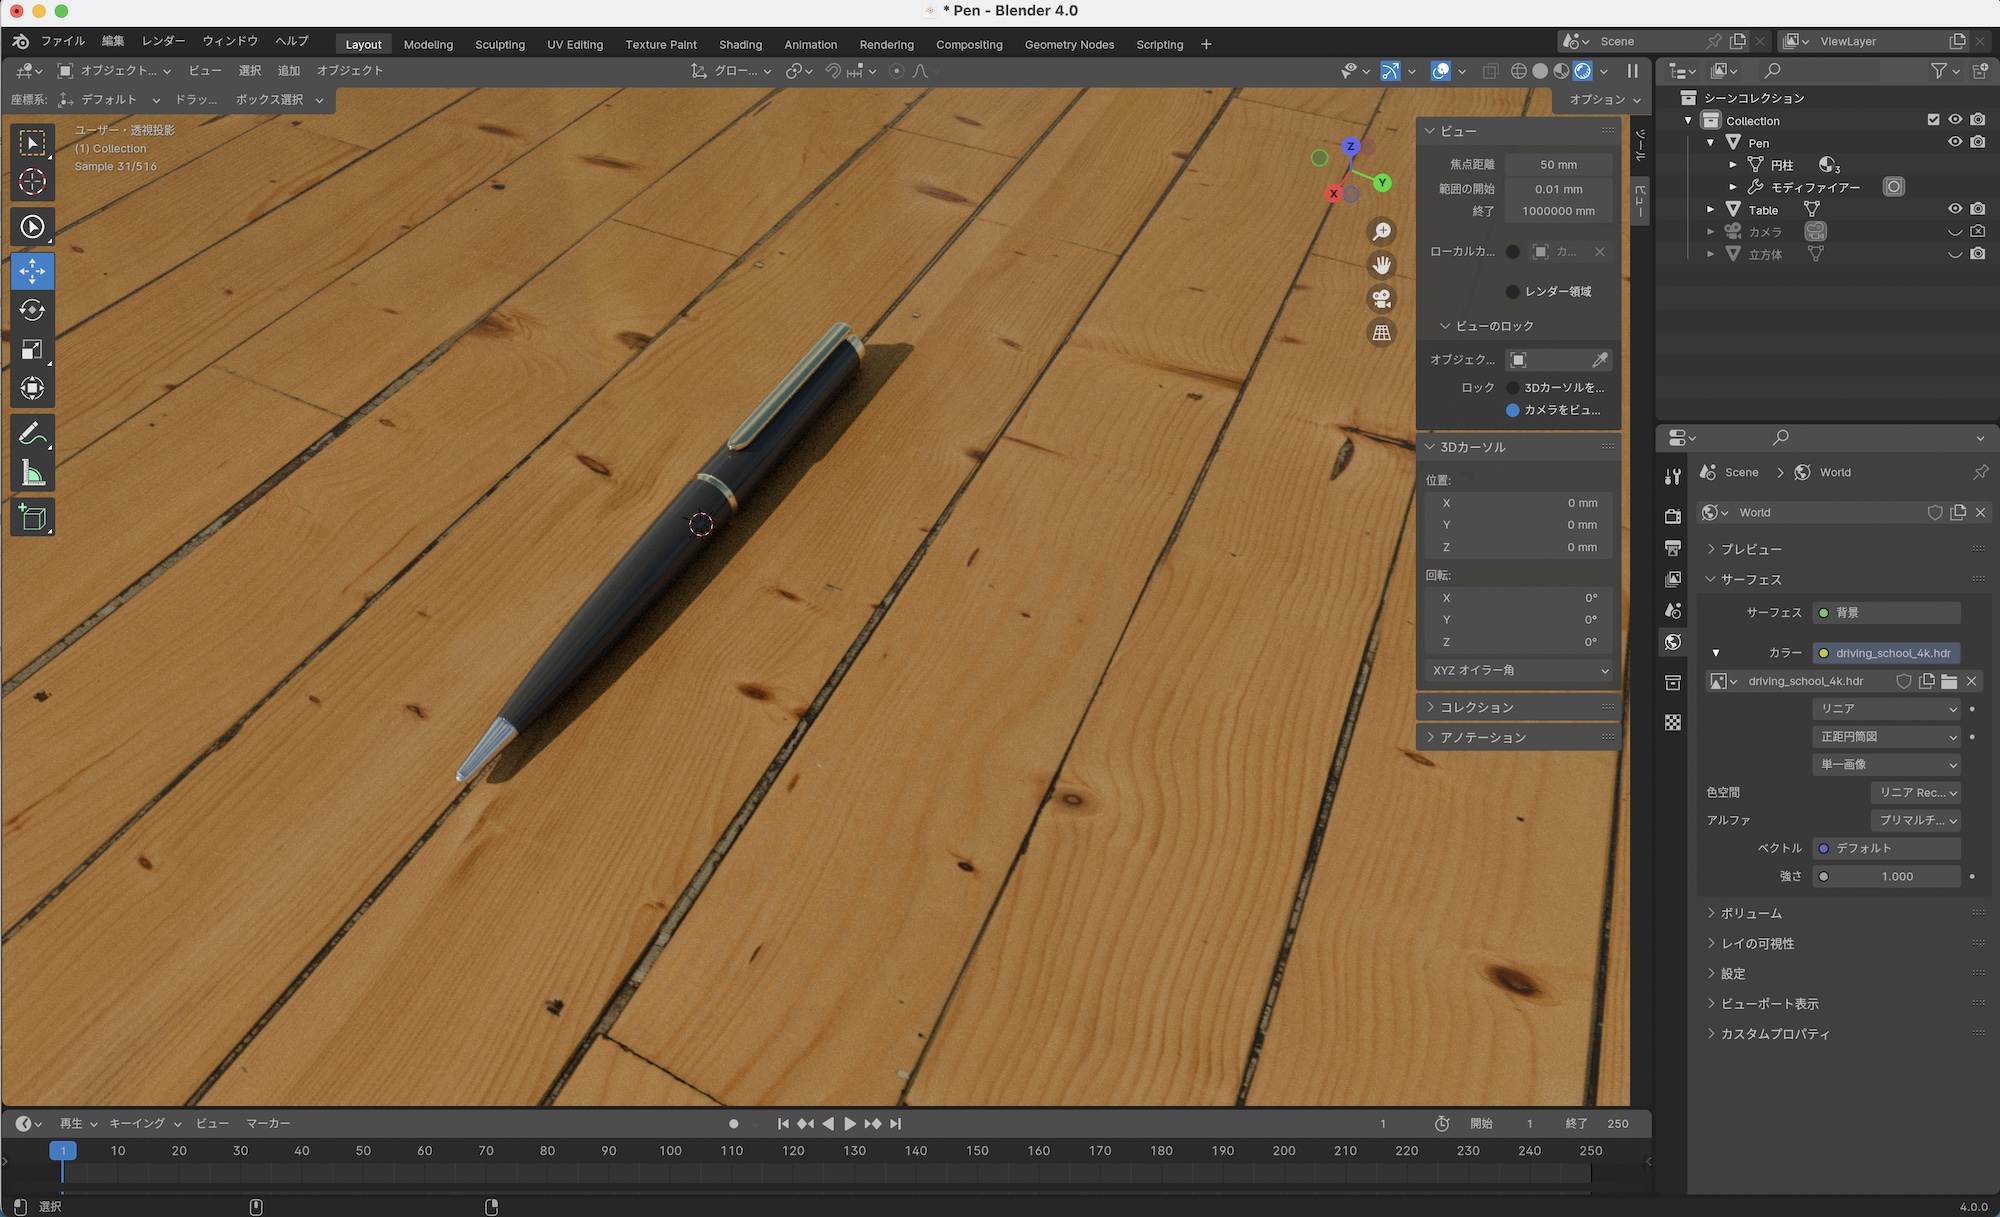Select the Rotate tool in the toolbar
This screenshot has width=2000, height=1217.
pos(32,310)
